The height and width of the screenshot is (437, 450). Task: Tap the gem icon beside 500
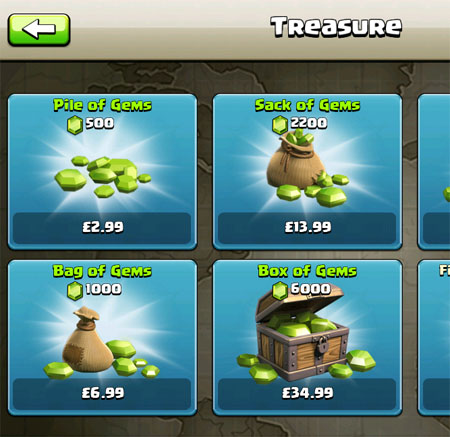[x=75, y=125]
